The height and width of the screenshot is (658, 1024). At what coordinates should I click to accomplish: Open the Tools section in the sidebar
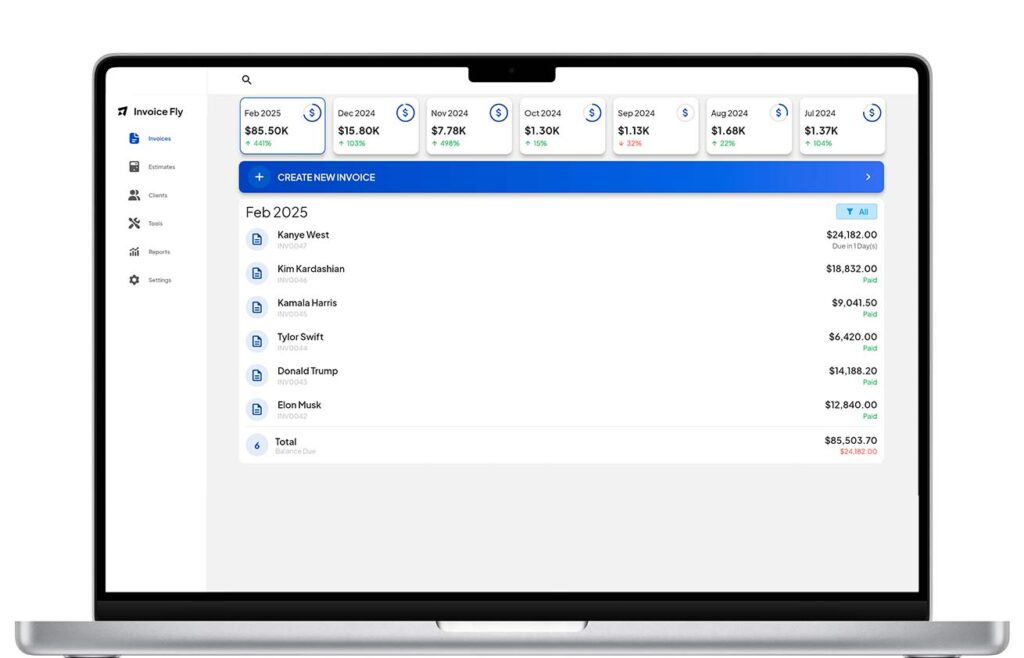[x=135, y=223]
